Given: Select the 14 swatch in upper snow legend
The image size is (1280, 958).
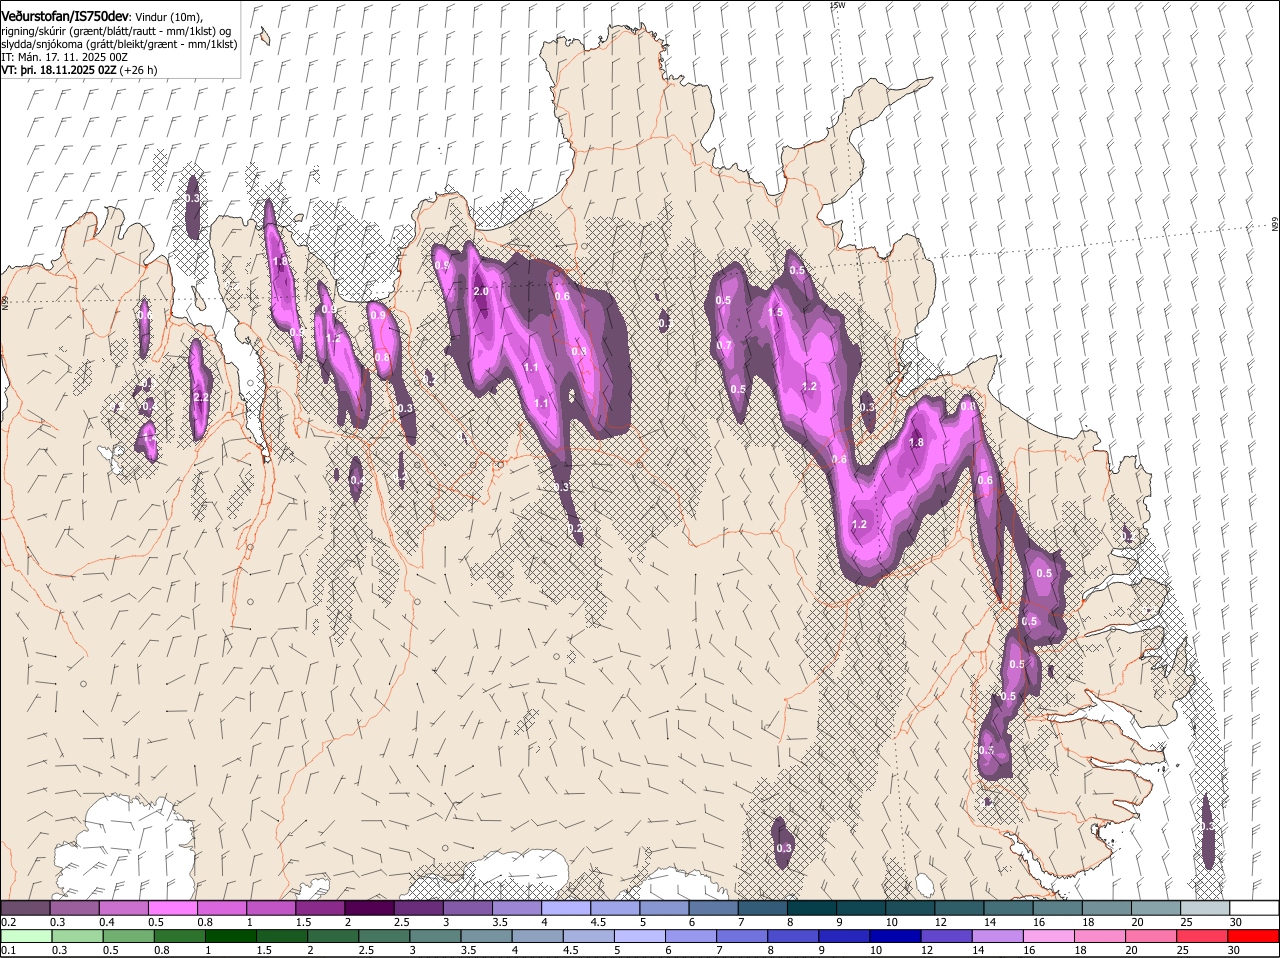Looking at the screenshot, I should (1008, 907).
